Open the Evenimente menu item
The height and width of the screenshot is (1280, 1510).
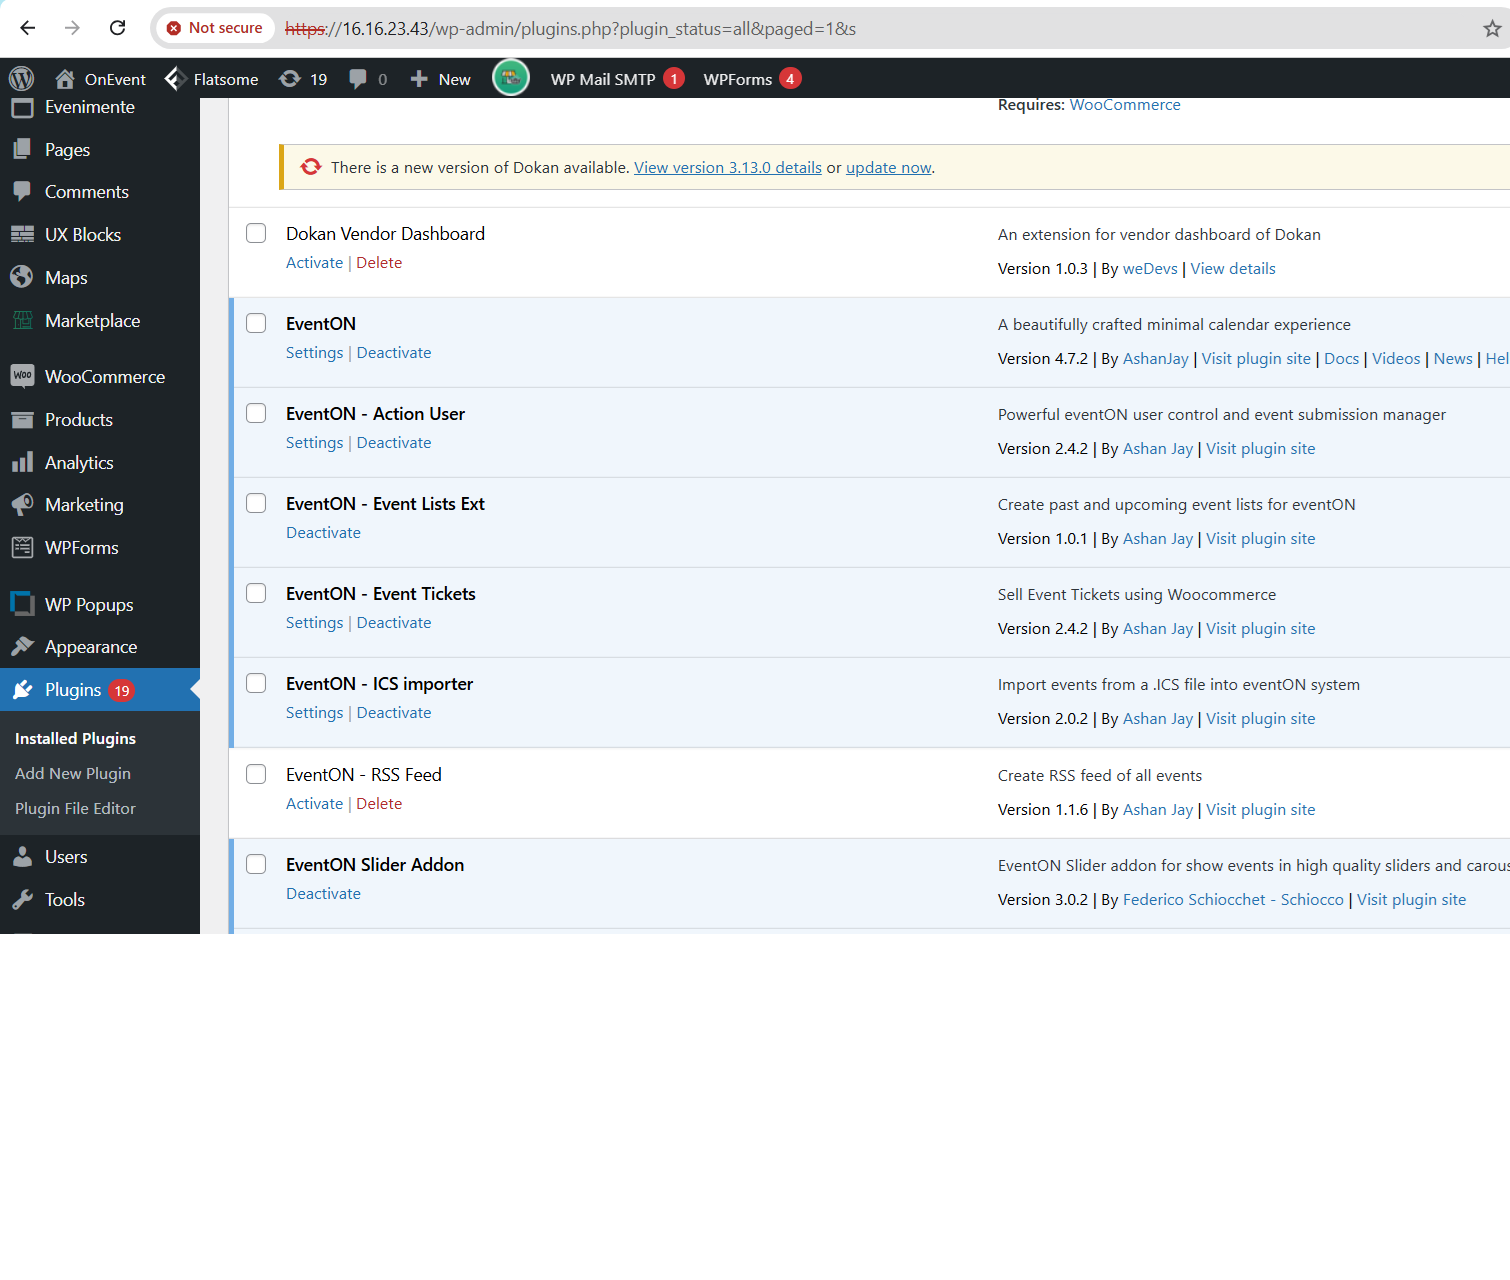(x=89, y=107)
